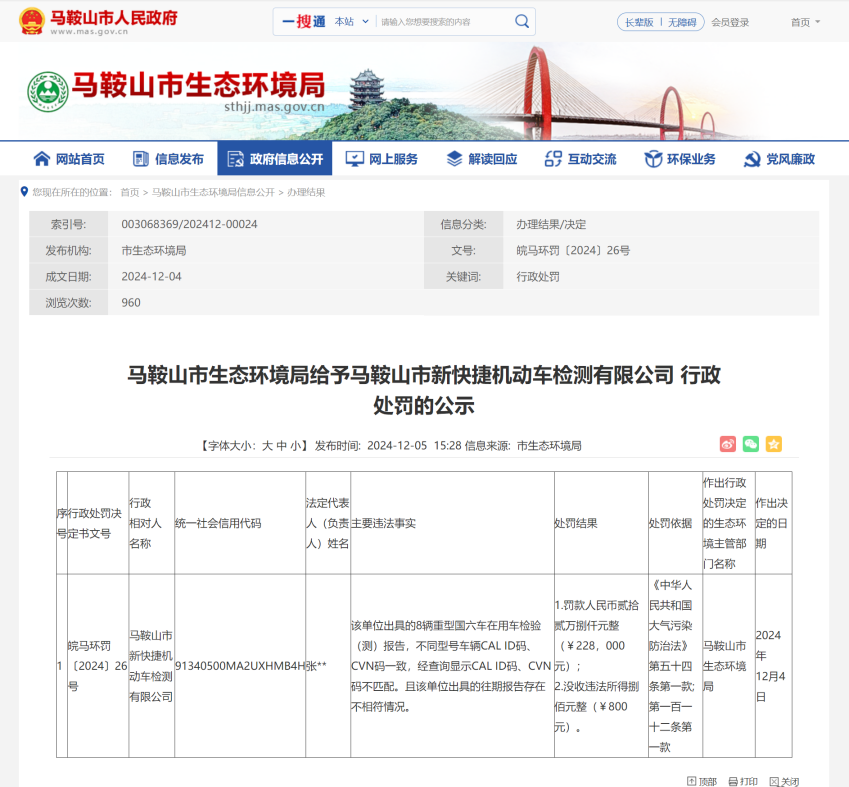Open the 政府信息公开 tab
Screen dimensions: 849x787
click(275, 158)
